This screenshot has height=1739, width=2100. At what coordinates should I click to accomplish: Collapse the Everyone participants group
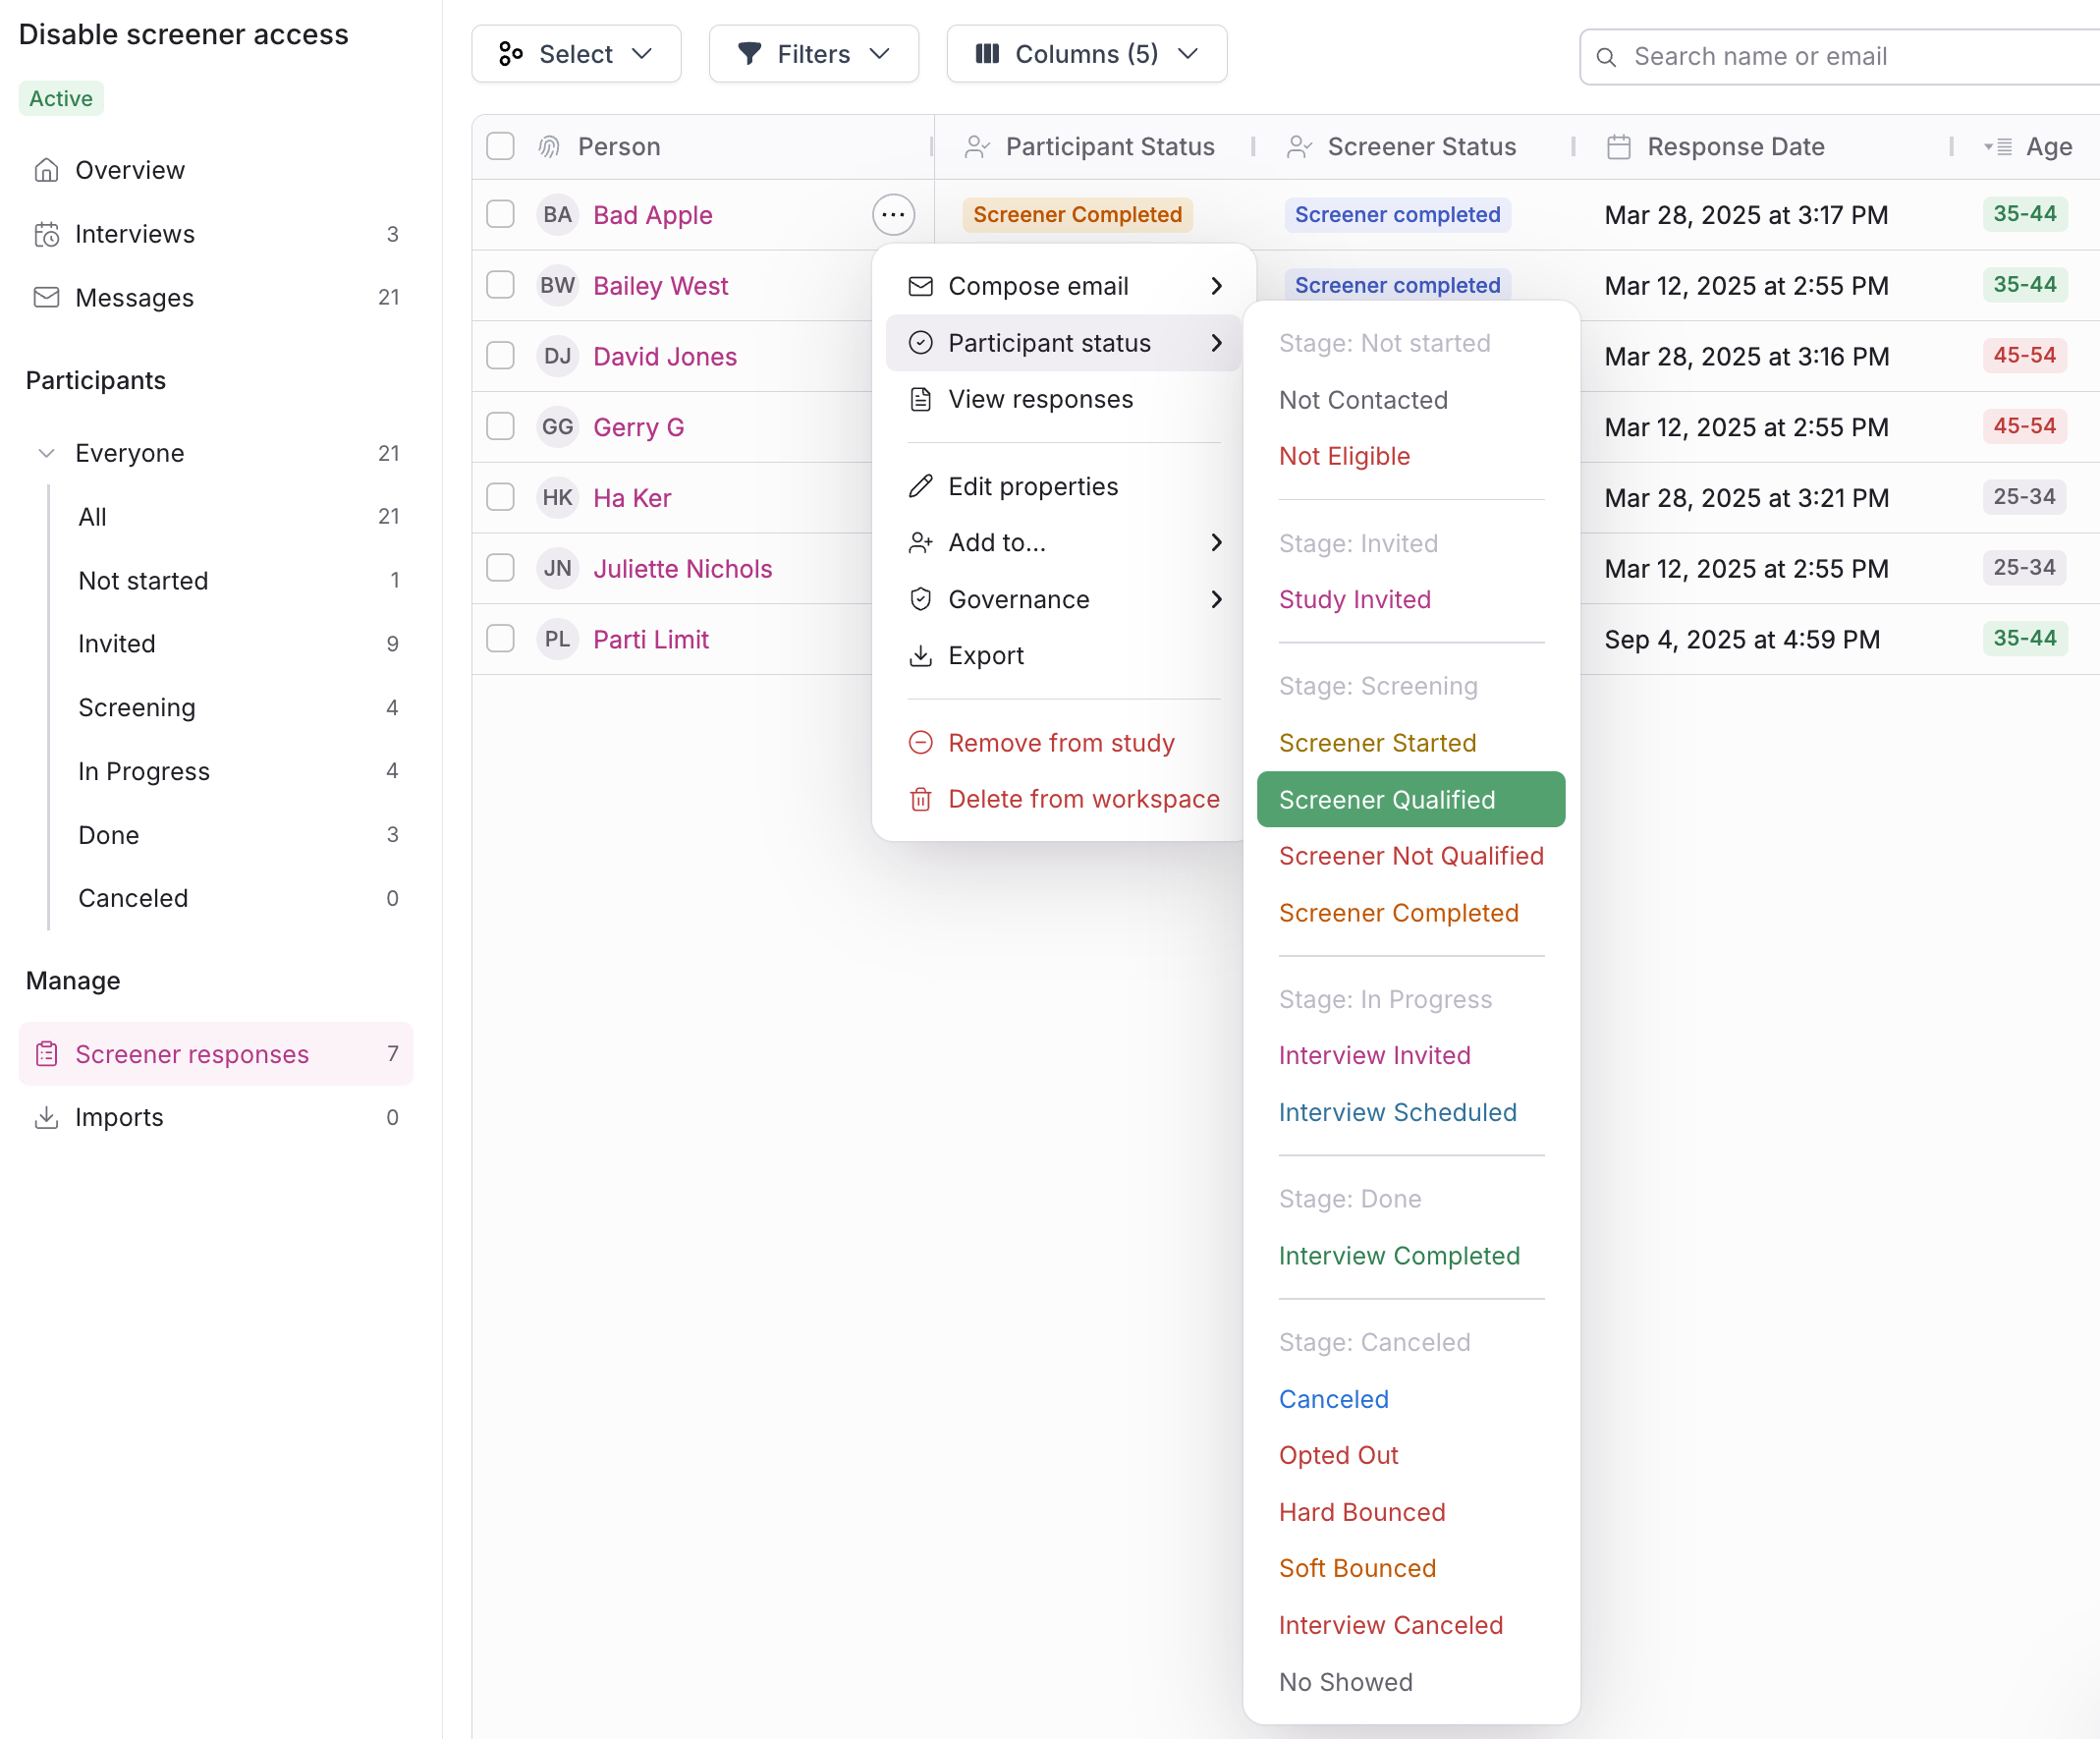46,453
